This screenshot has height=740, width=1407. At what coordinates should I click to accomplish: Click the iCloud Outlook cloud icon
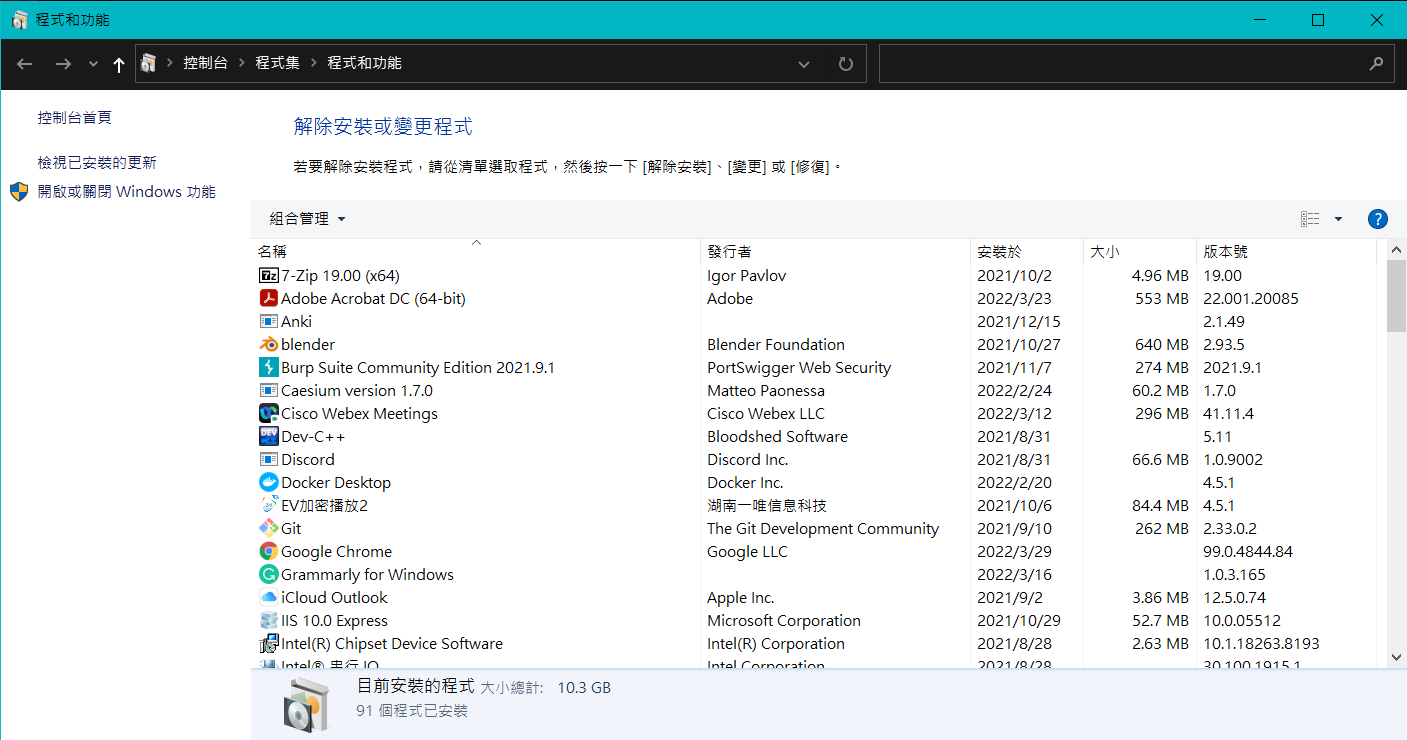click(x=268, y=597)
